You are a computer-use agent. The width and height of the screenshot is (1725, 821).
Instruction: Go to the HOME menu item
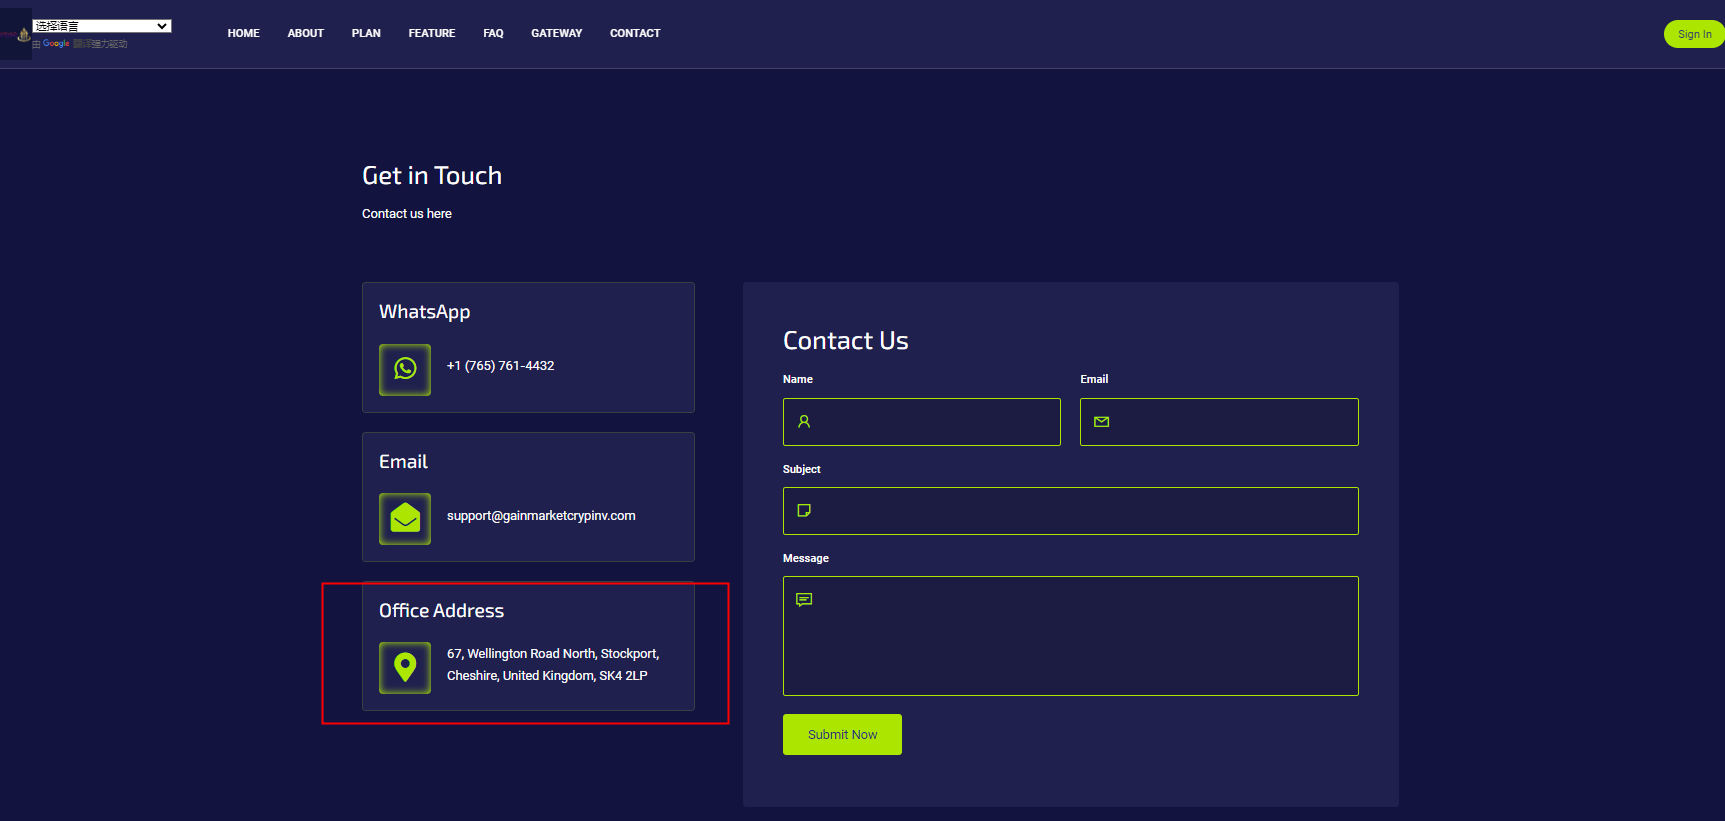[x=243, y=34]
